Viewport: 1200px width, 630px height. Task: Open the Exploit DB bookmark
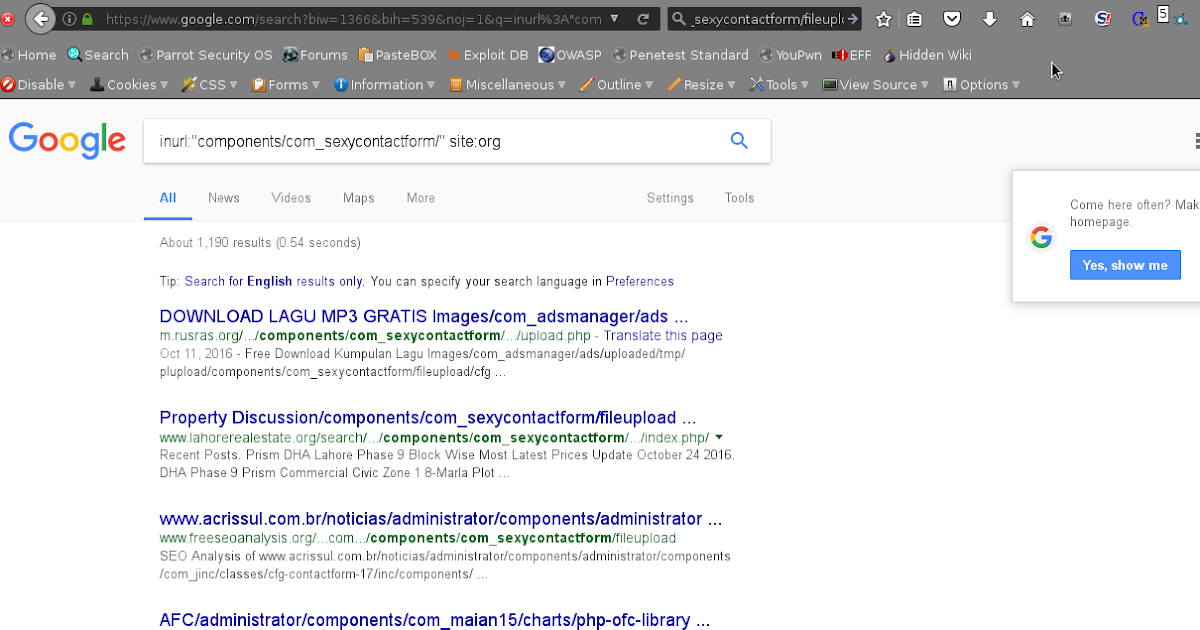click(488, 55)
